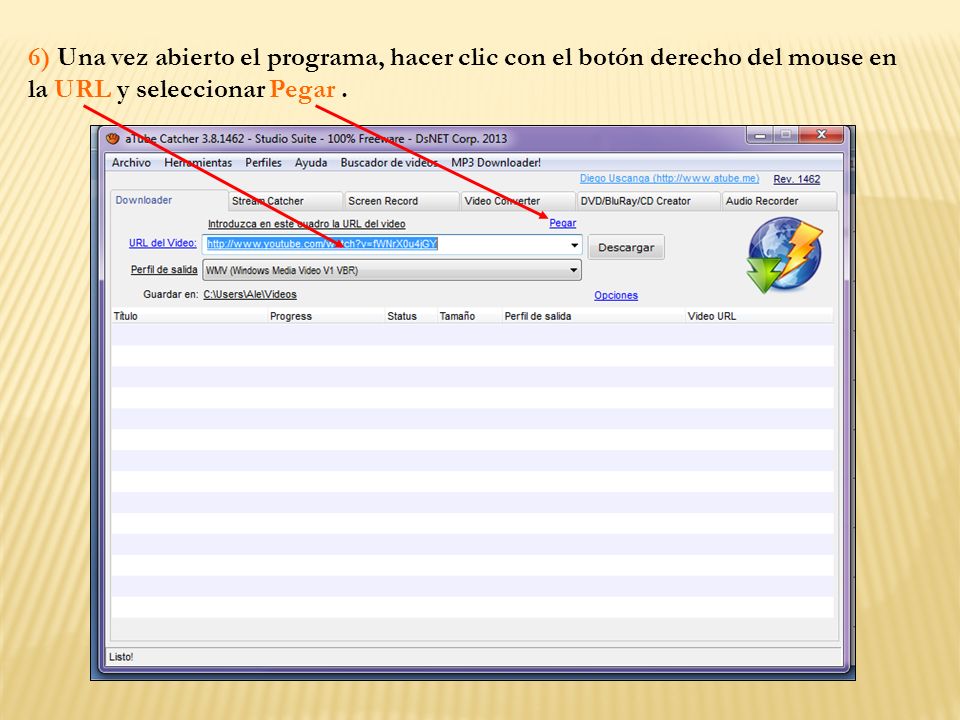Open the Perfiles menu
Screen dimensions: 960x720
click(263, 162)
